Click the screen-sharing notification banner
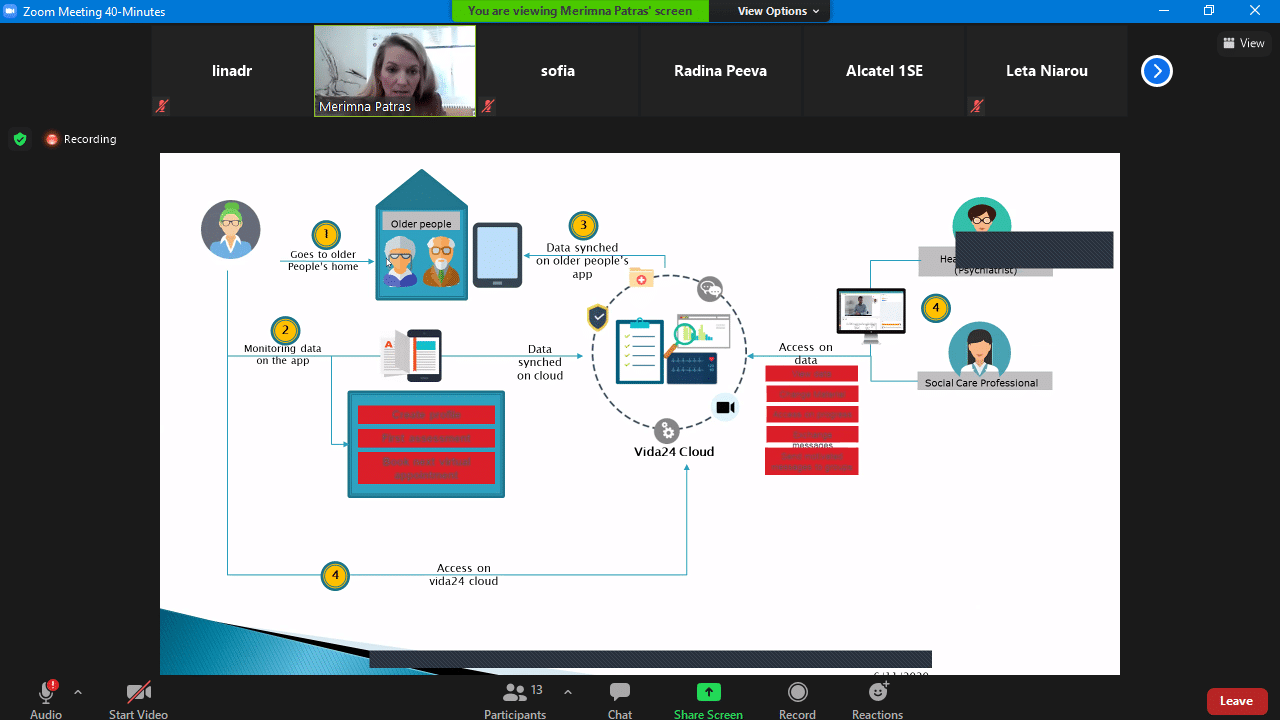Screen dimensions: 1280x720 (x=580, y=11)
